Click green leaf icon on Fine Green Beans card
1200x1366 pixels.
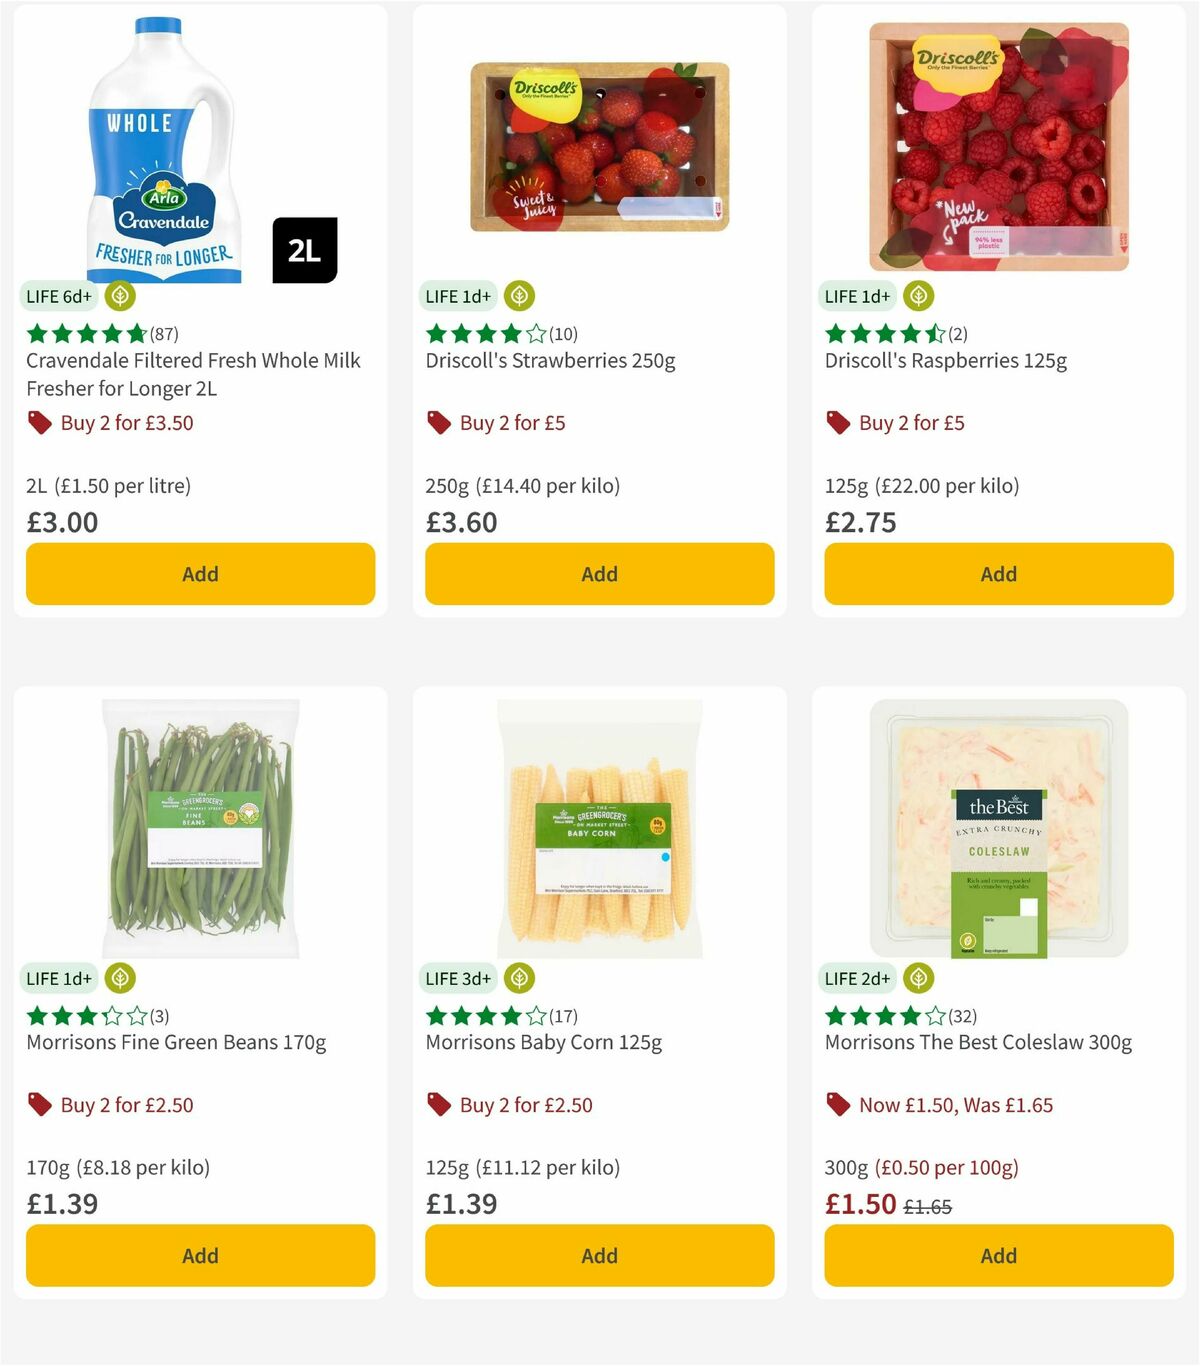[x=119, y=978]
